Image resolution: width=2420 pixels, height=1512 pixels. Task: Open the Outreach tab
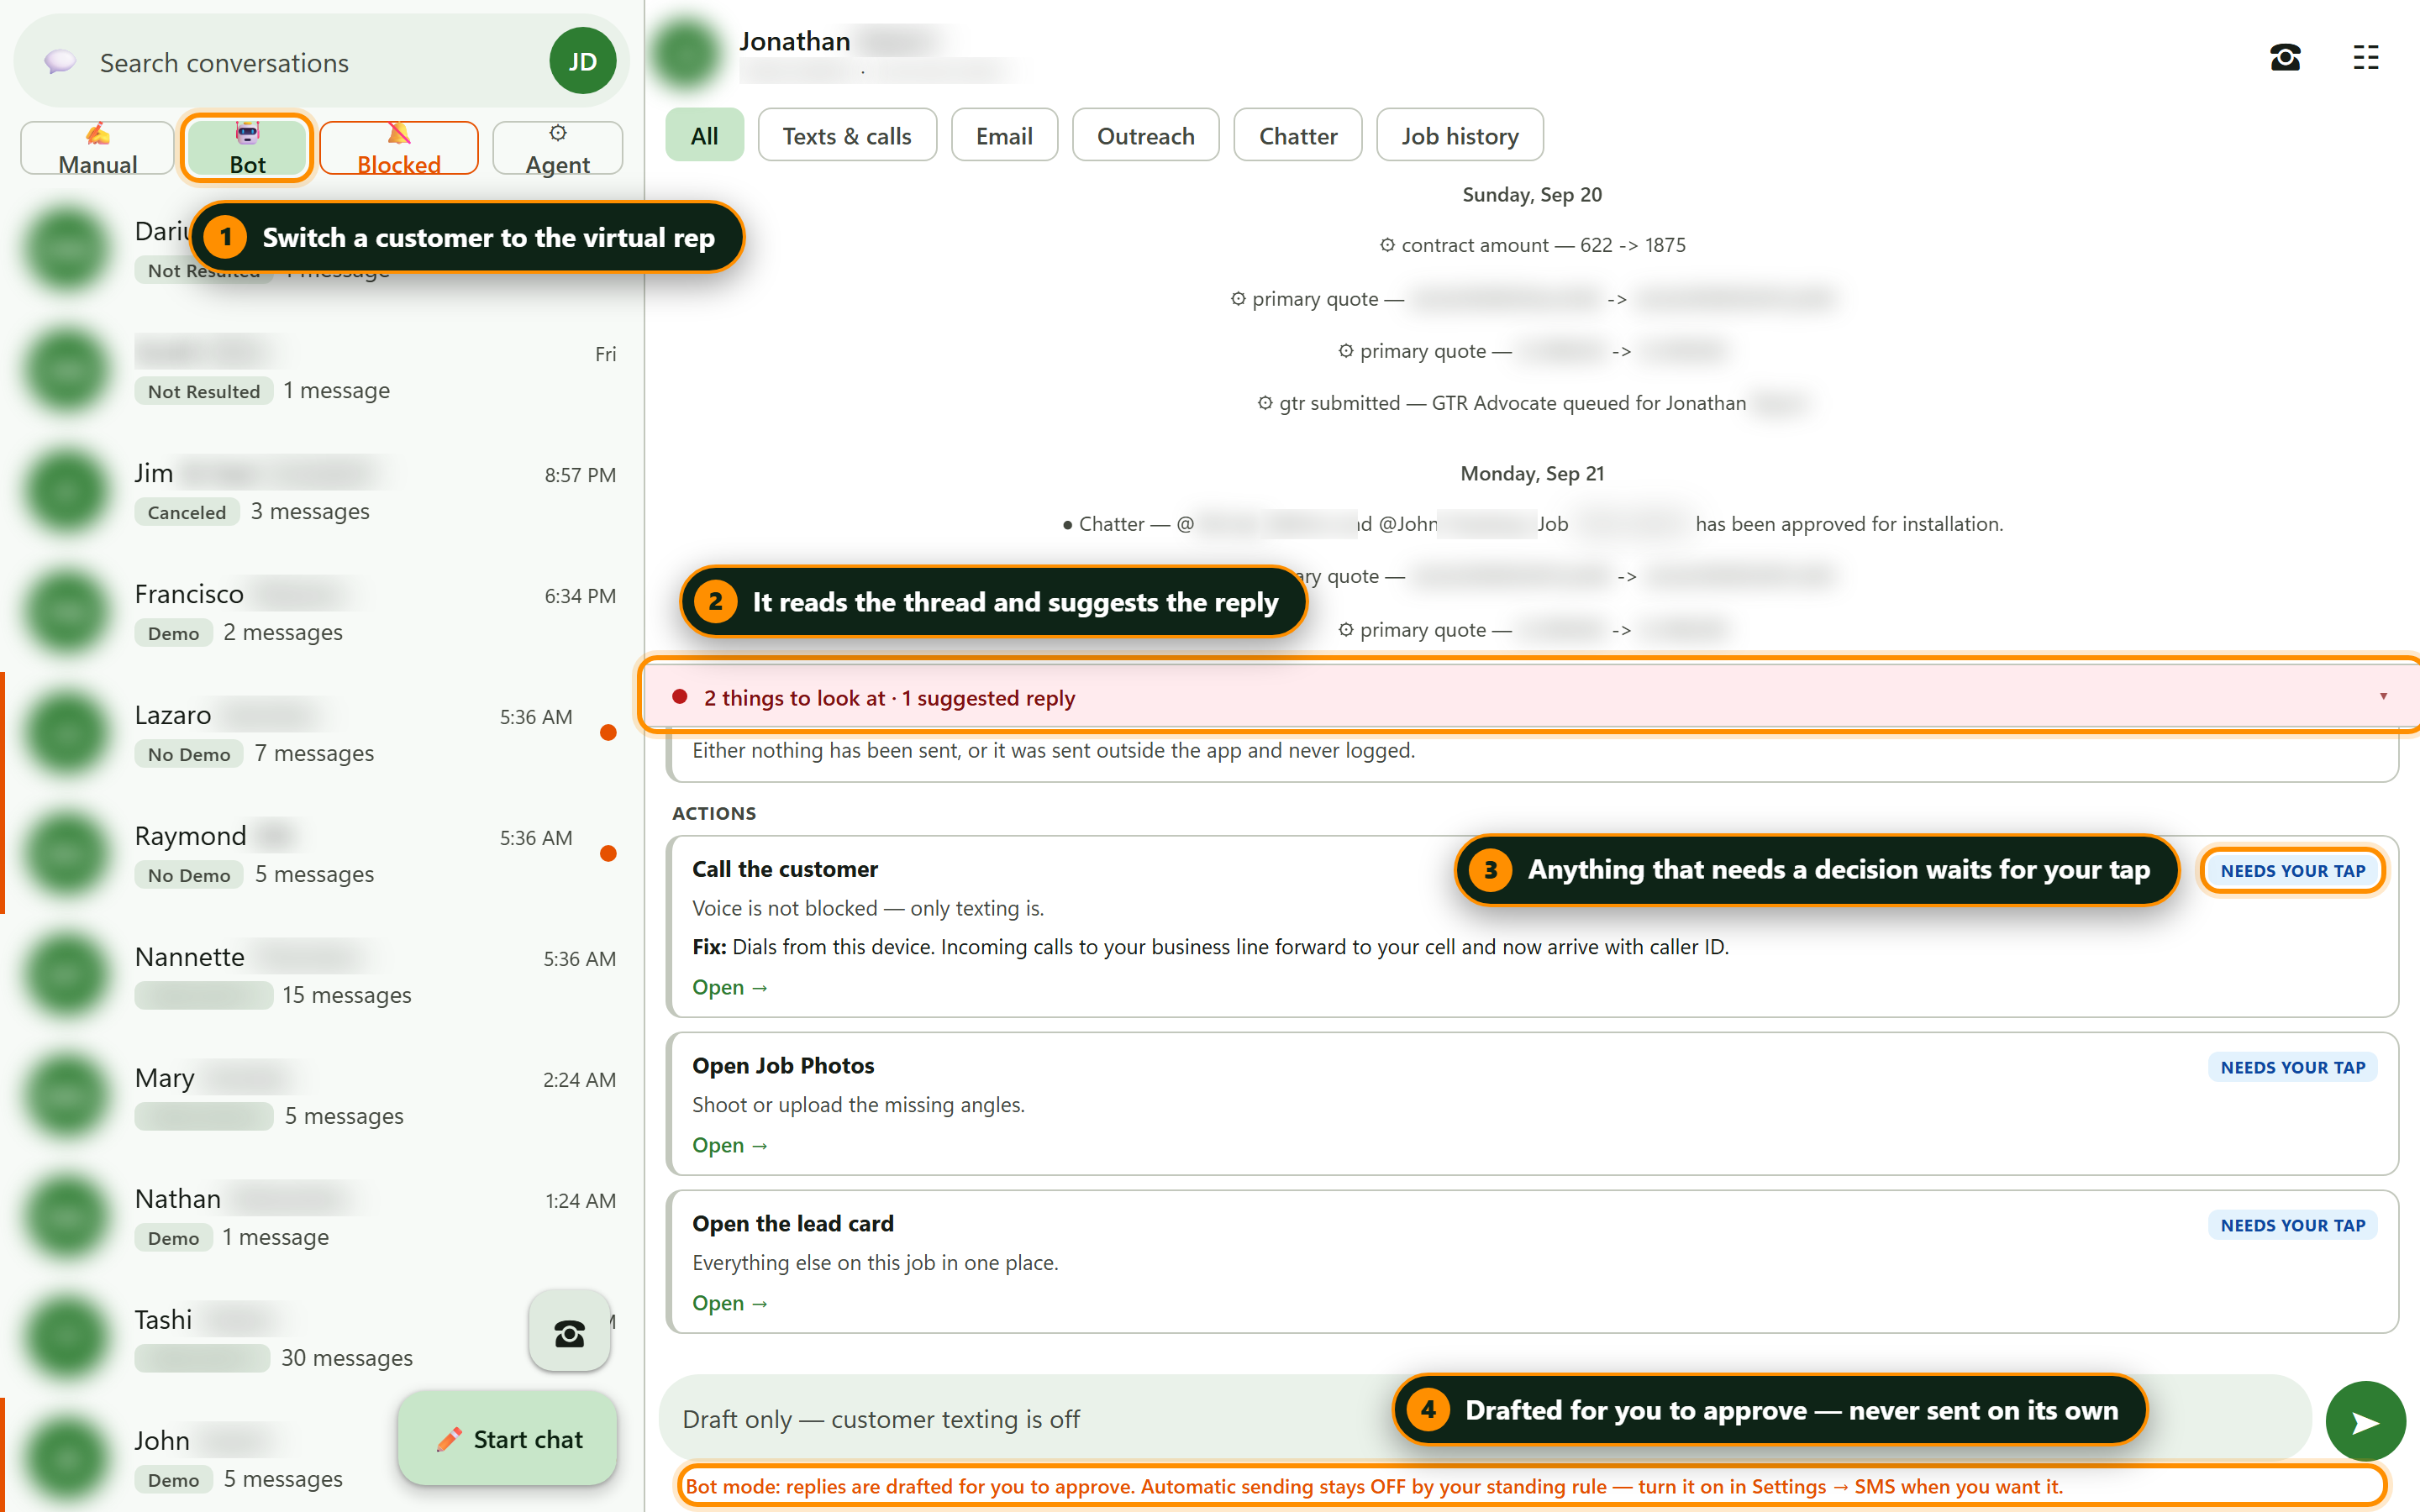coord(1145,135)
